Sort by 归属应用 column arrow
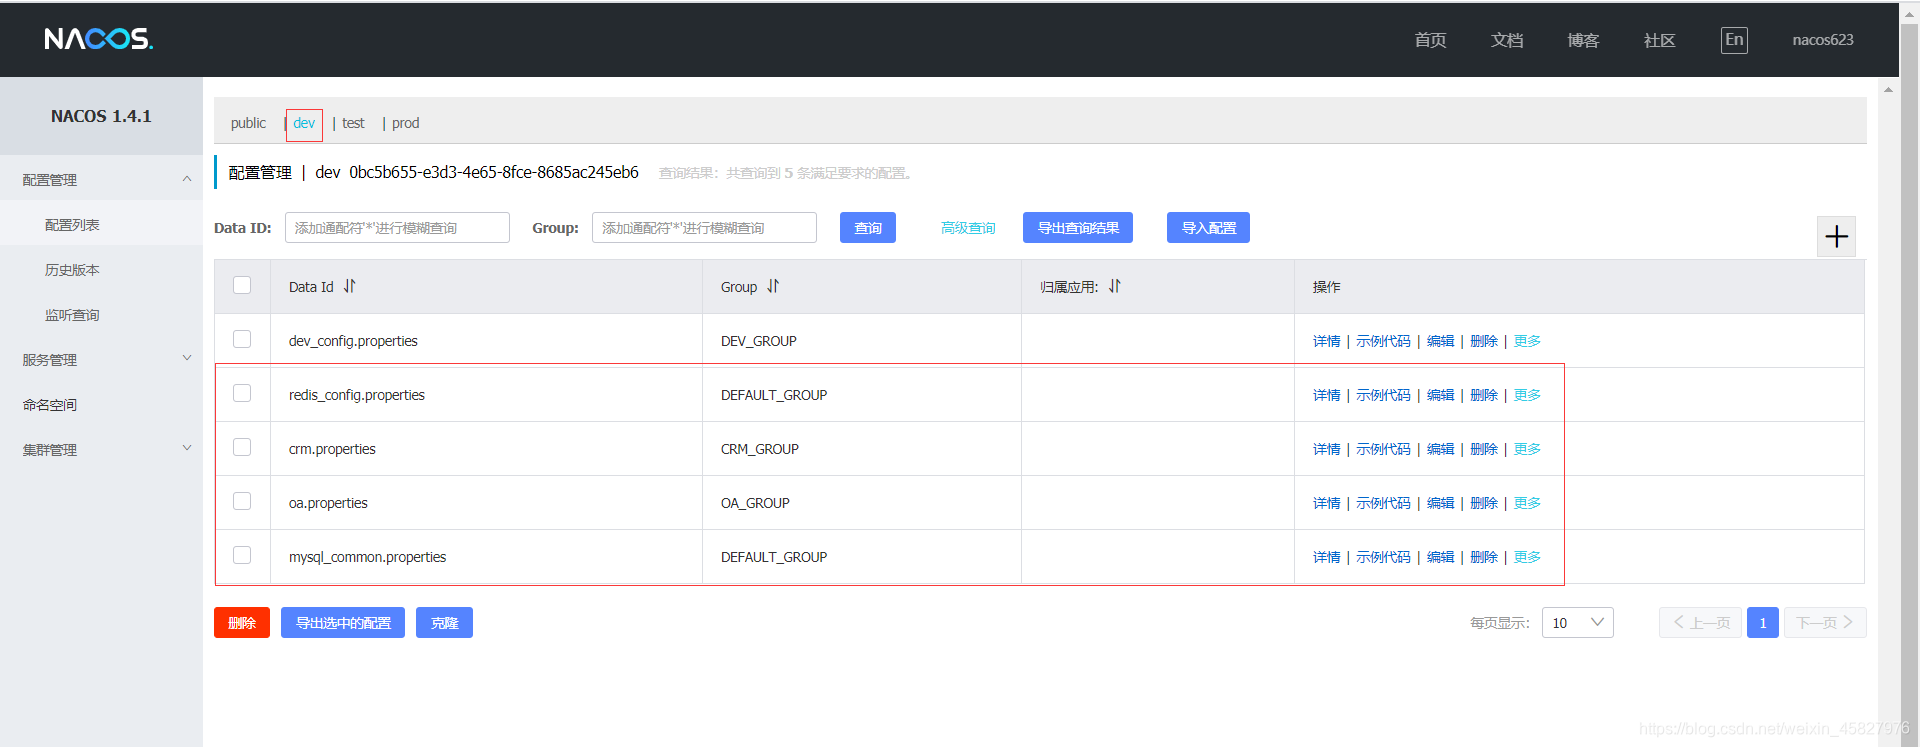Viewport: 1920px width, 747px height. 1115,286
